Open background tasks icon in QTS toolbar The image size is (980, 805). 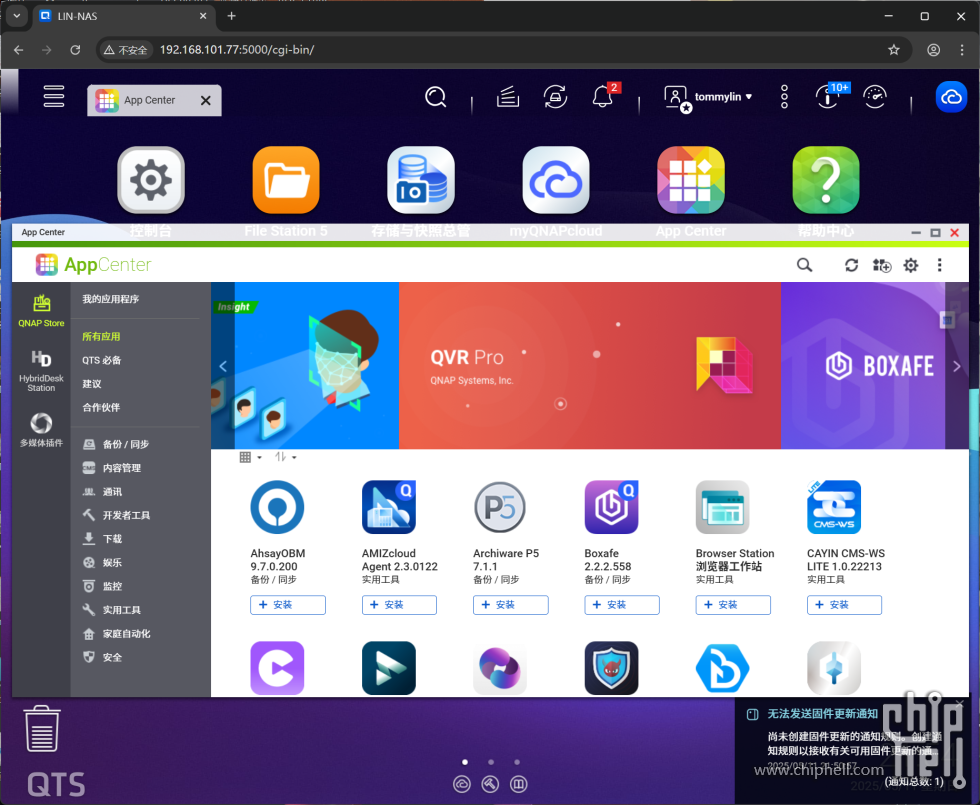pos(508,97)
